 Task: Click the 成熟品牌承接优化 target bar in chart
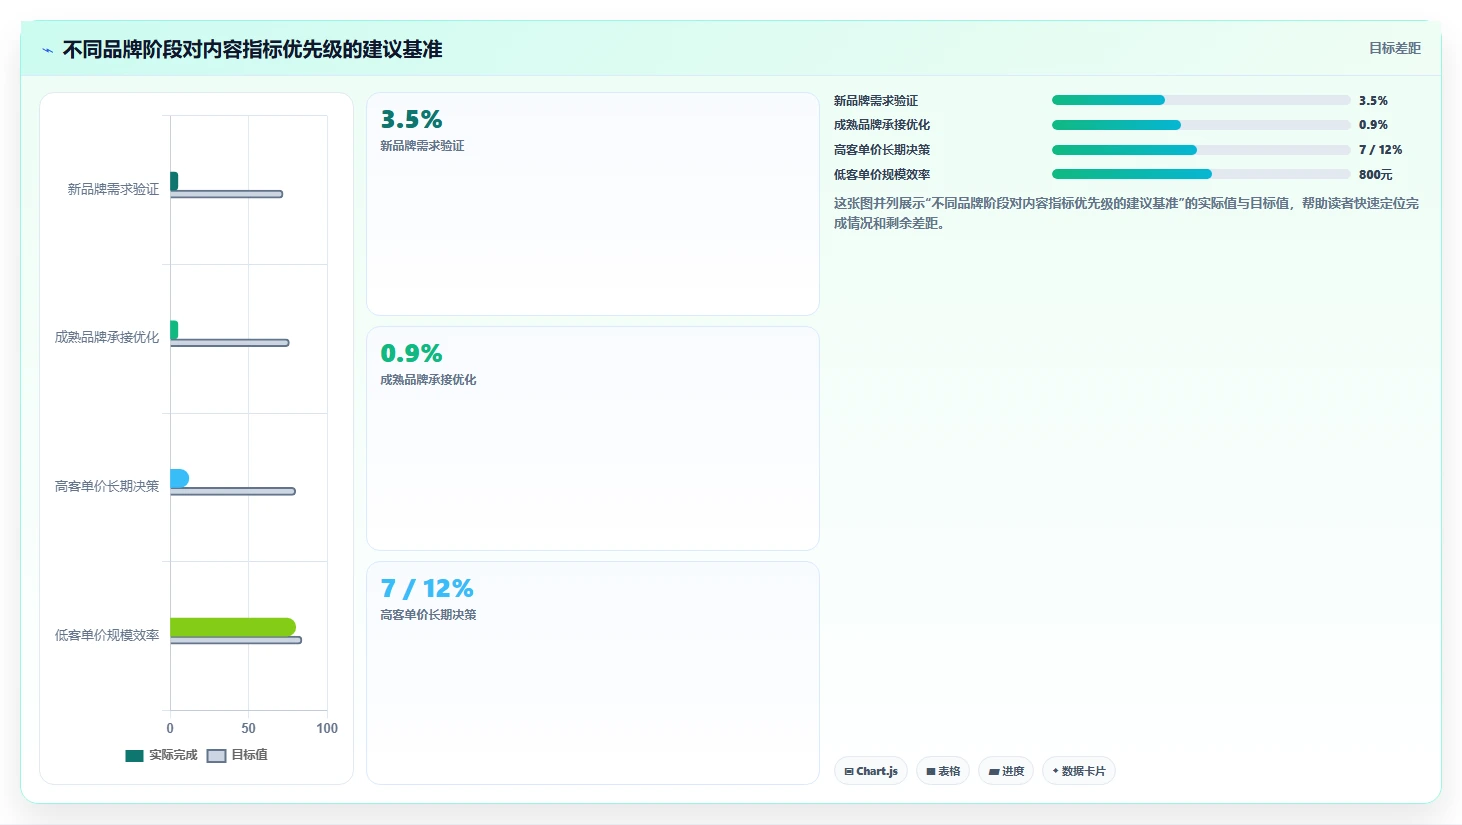[x=229, y=343]
